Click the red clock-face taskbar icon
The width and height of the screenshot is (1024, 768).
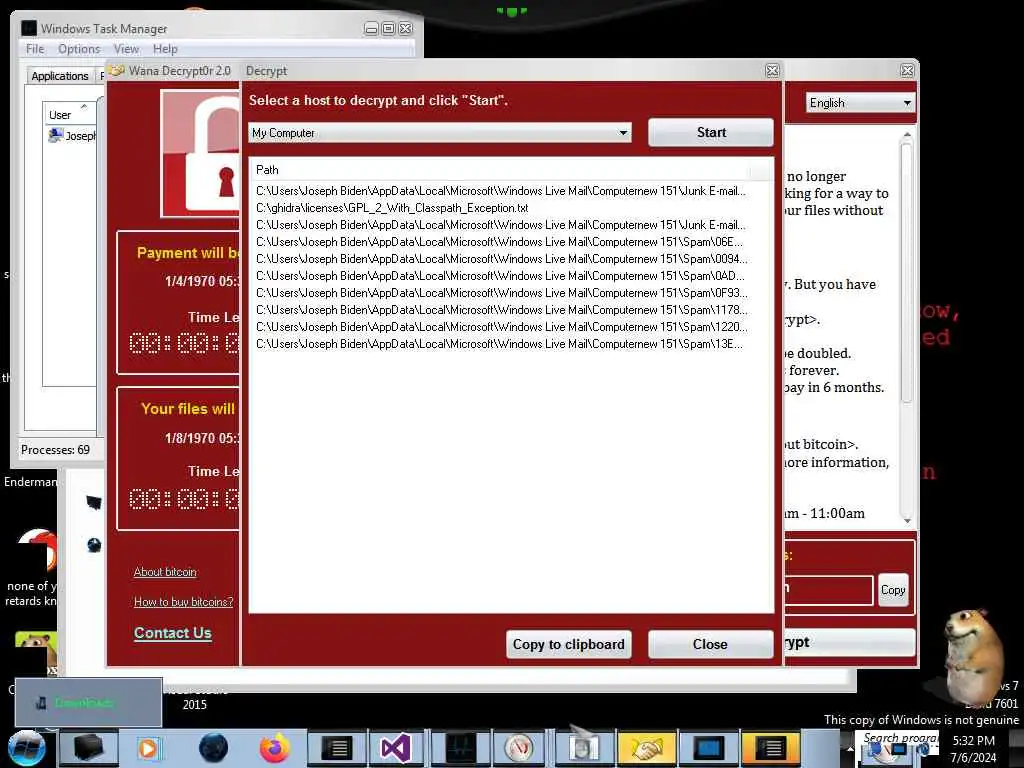(520, 748)
